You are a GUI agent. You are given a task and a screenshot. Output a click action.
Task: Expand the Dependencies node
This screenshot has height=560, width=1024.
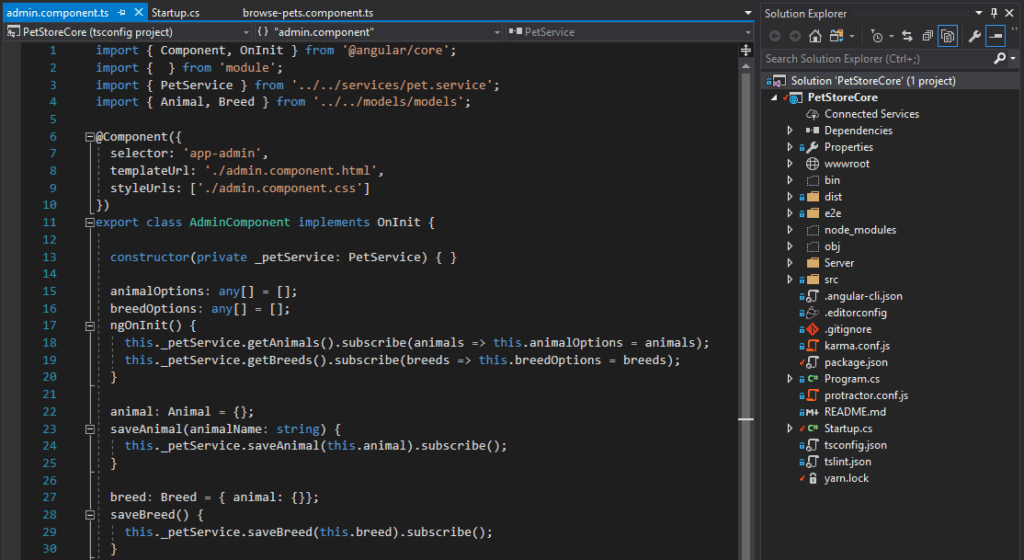click(789, 131)
